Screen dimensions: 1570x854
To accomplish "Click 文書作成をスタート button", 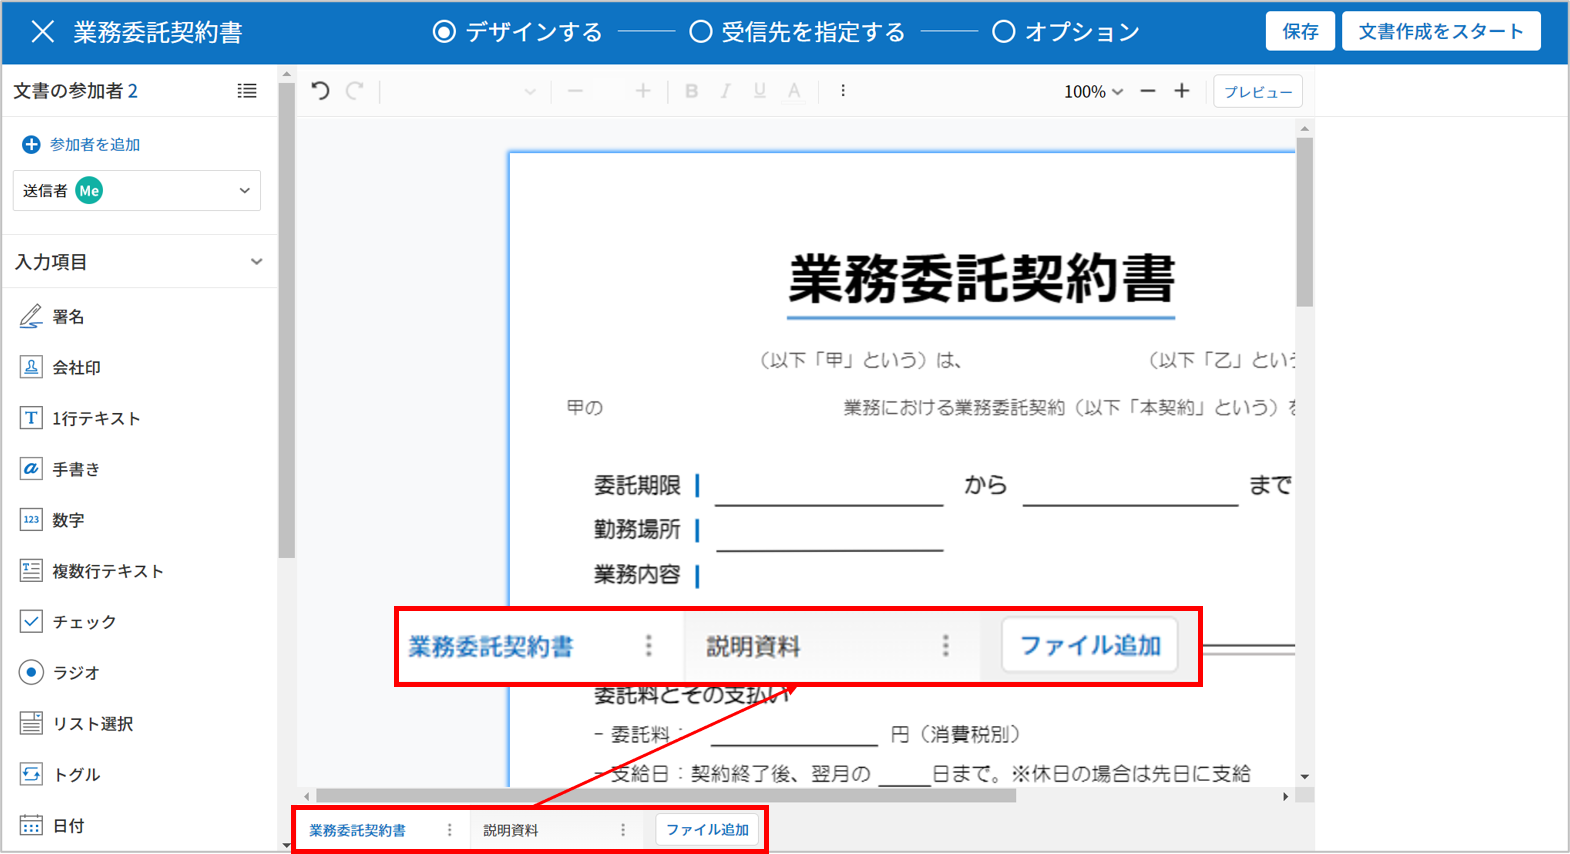I will pos(1441,32).
